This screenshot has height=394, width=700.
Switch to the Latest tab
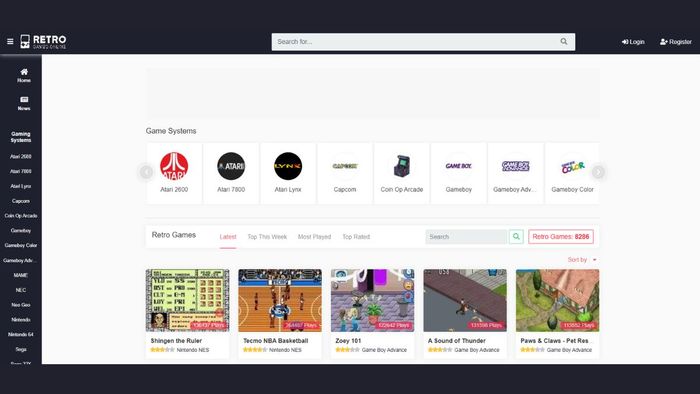tap(228, 237)
